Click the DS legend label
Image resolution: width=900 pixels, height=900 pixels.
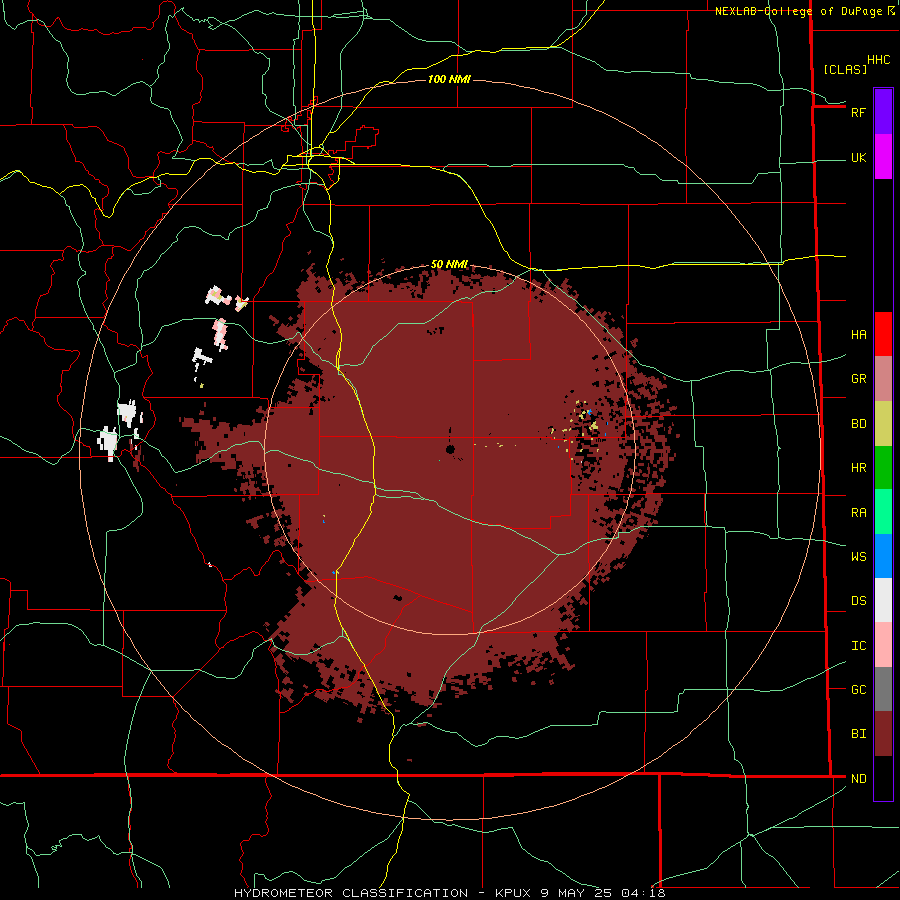click(858, 600)
